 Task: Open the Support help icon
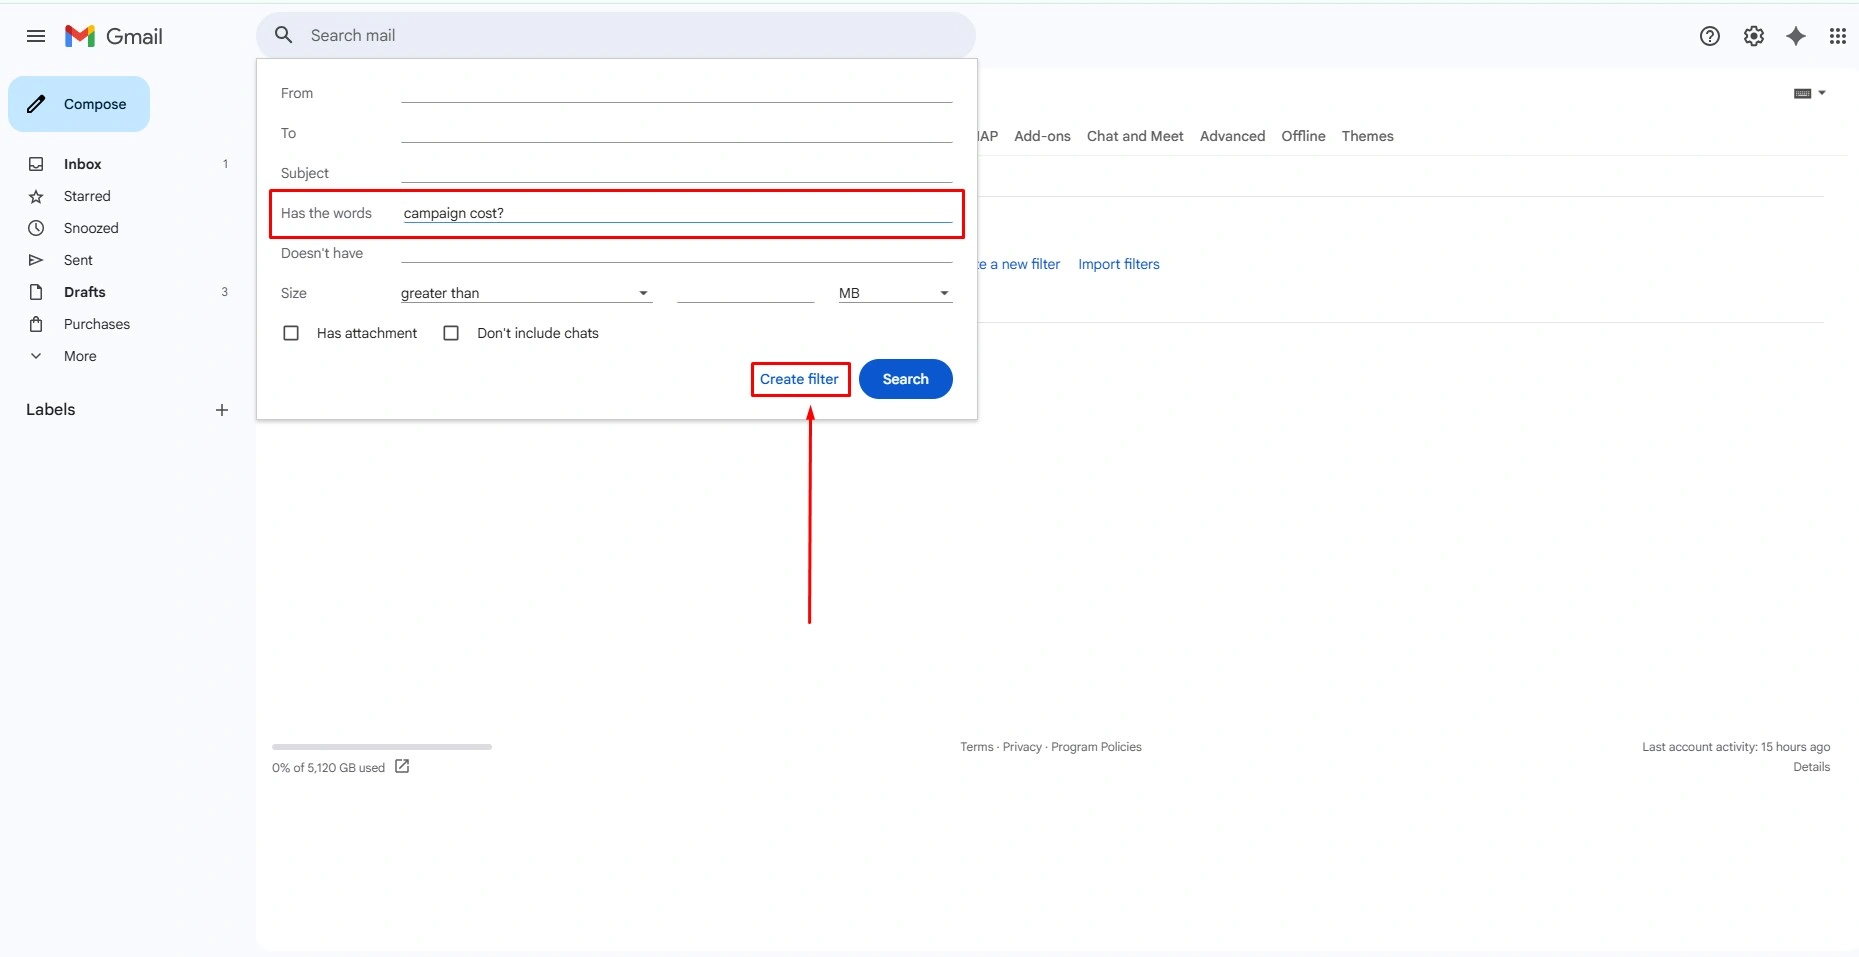[1710, 36]
